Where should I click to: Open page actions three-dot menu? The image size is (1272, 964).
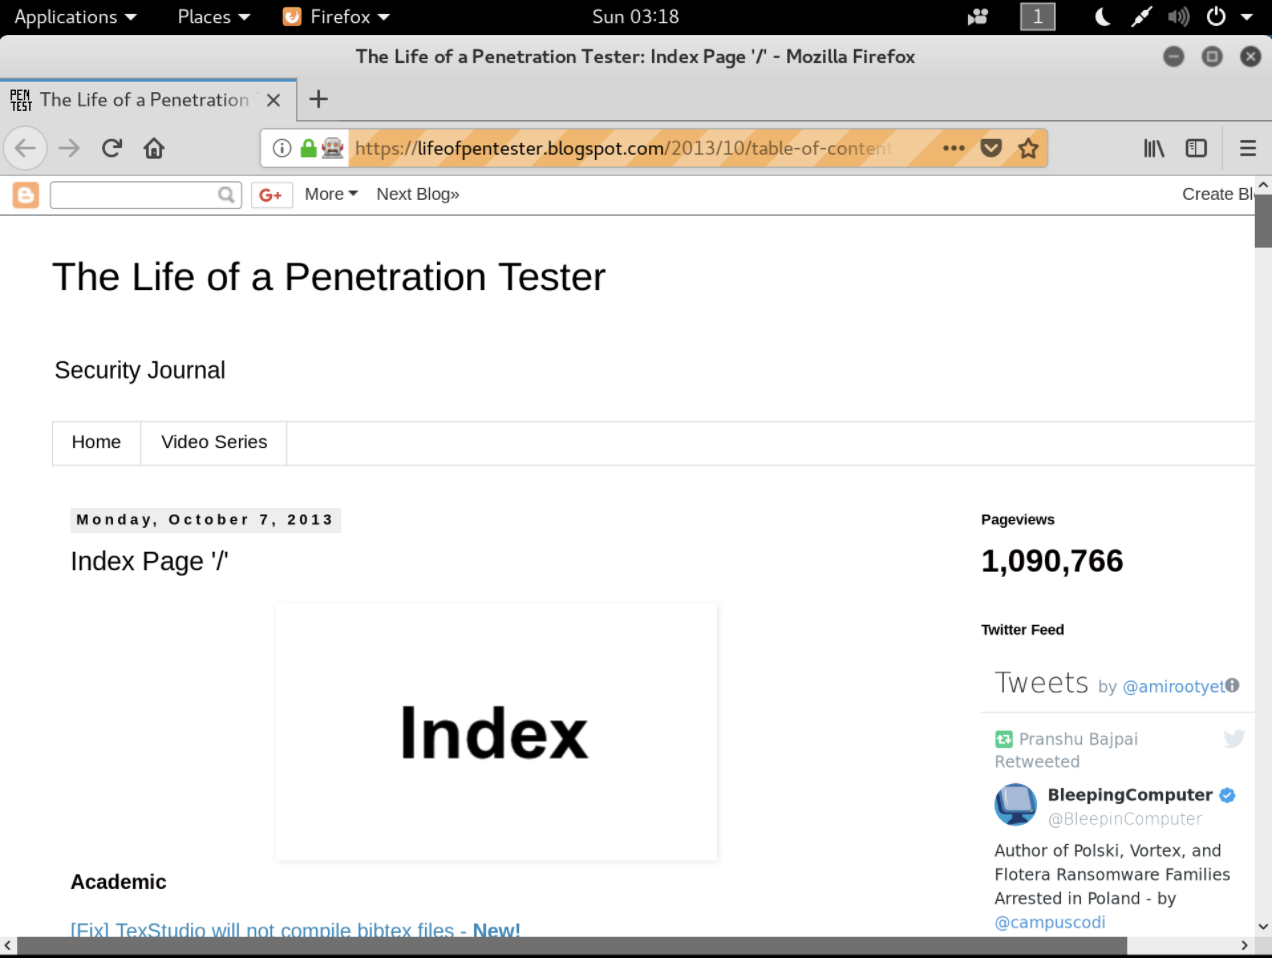(954, 148)
